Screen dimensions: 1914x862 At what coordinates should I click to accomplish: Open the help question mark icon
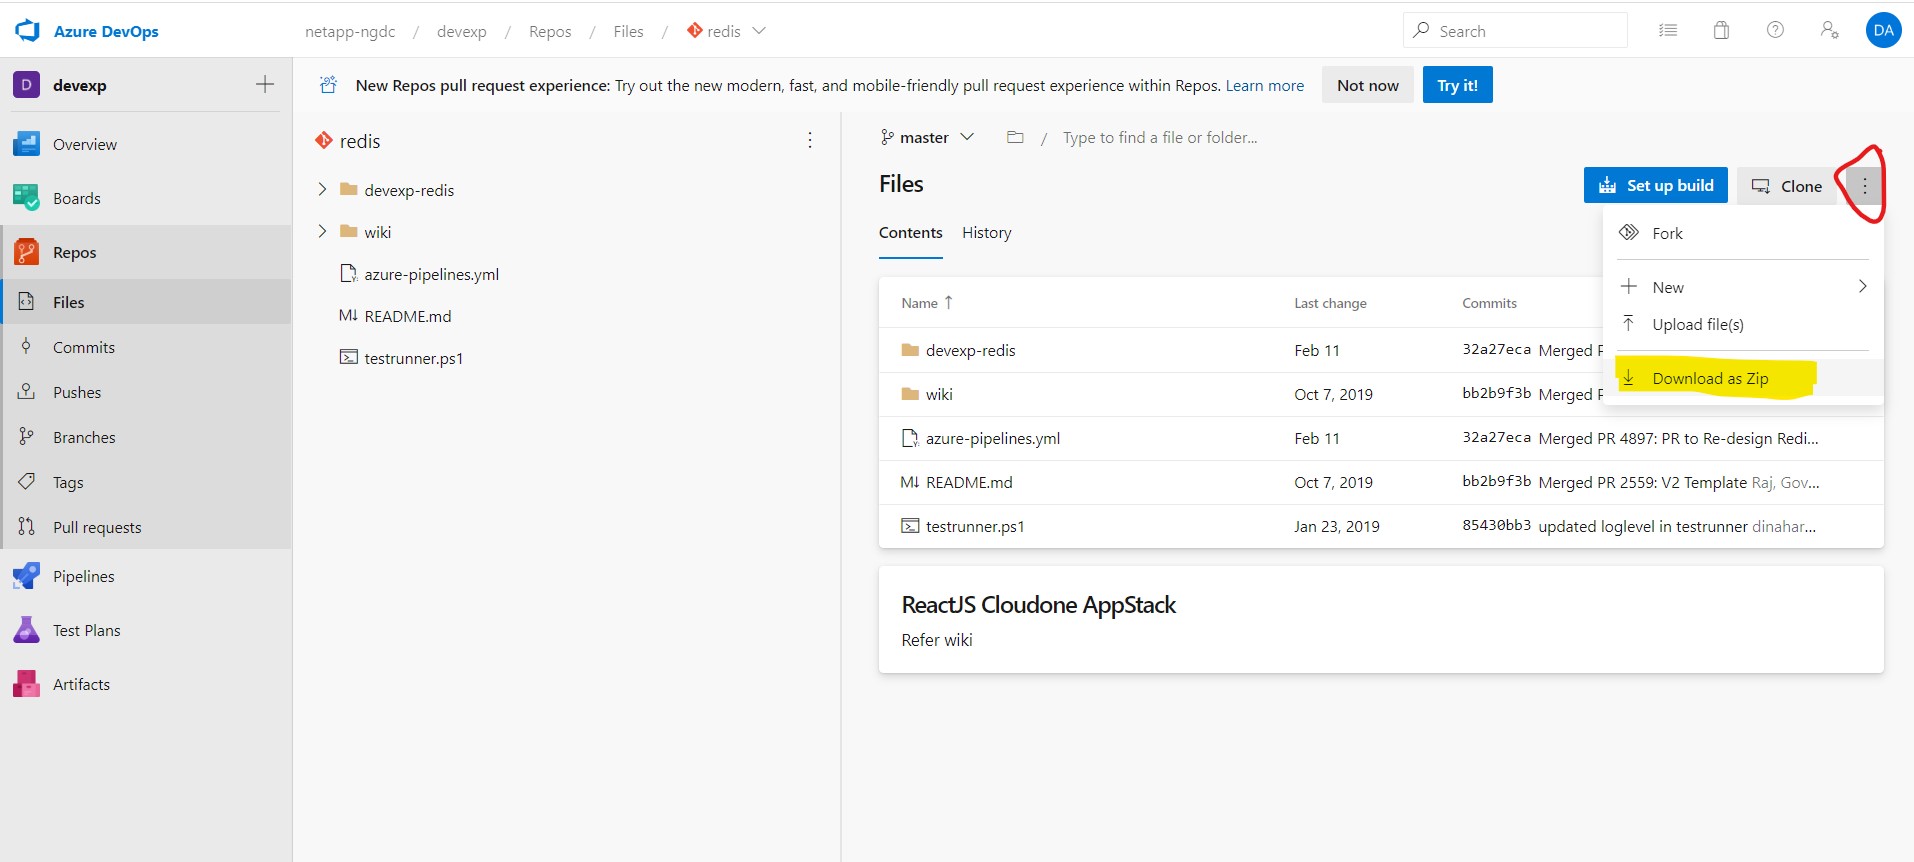point(1775,31)
